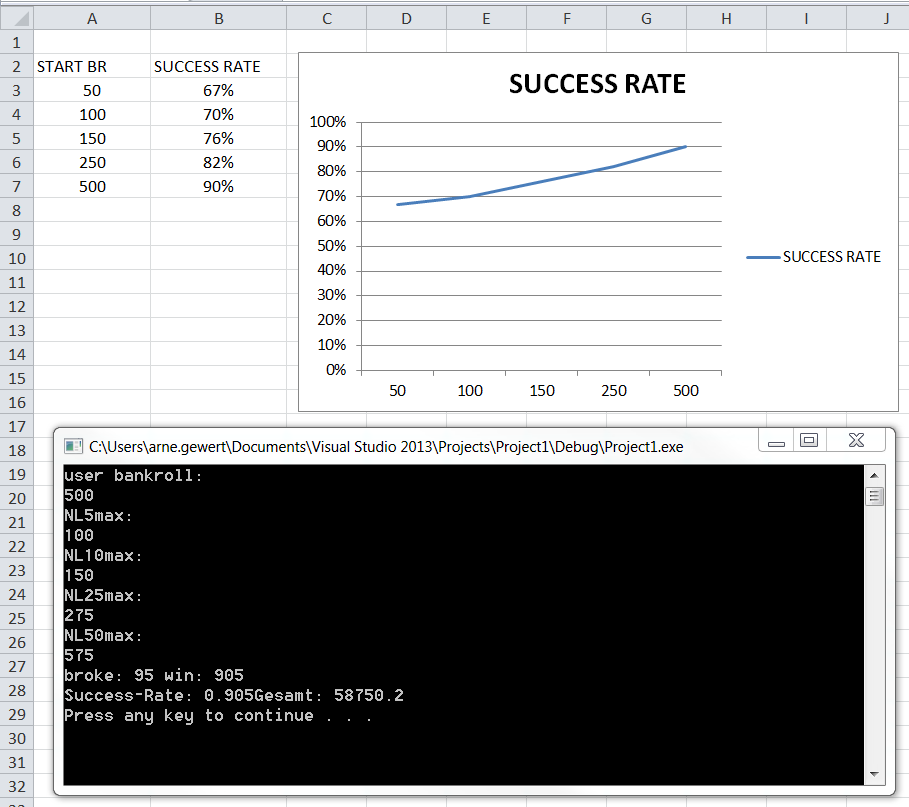The image size is (909, 807).
Task: Select column I header
Action: pyautogui.click(x=806, y=19)
